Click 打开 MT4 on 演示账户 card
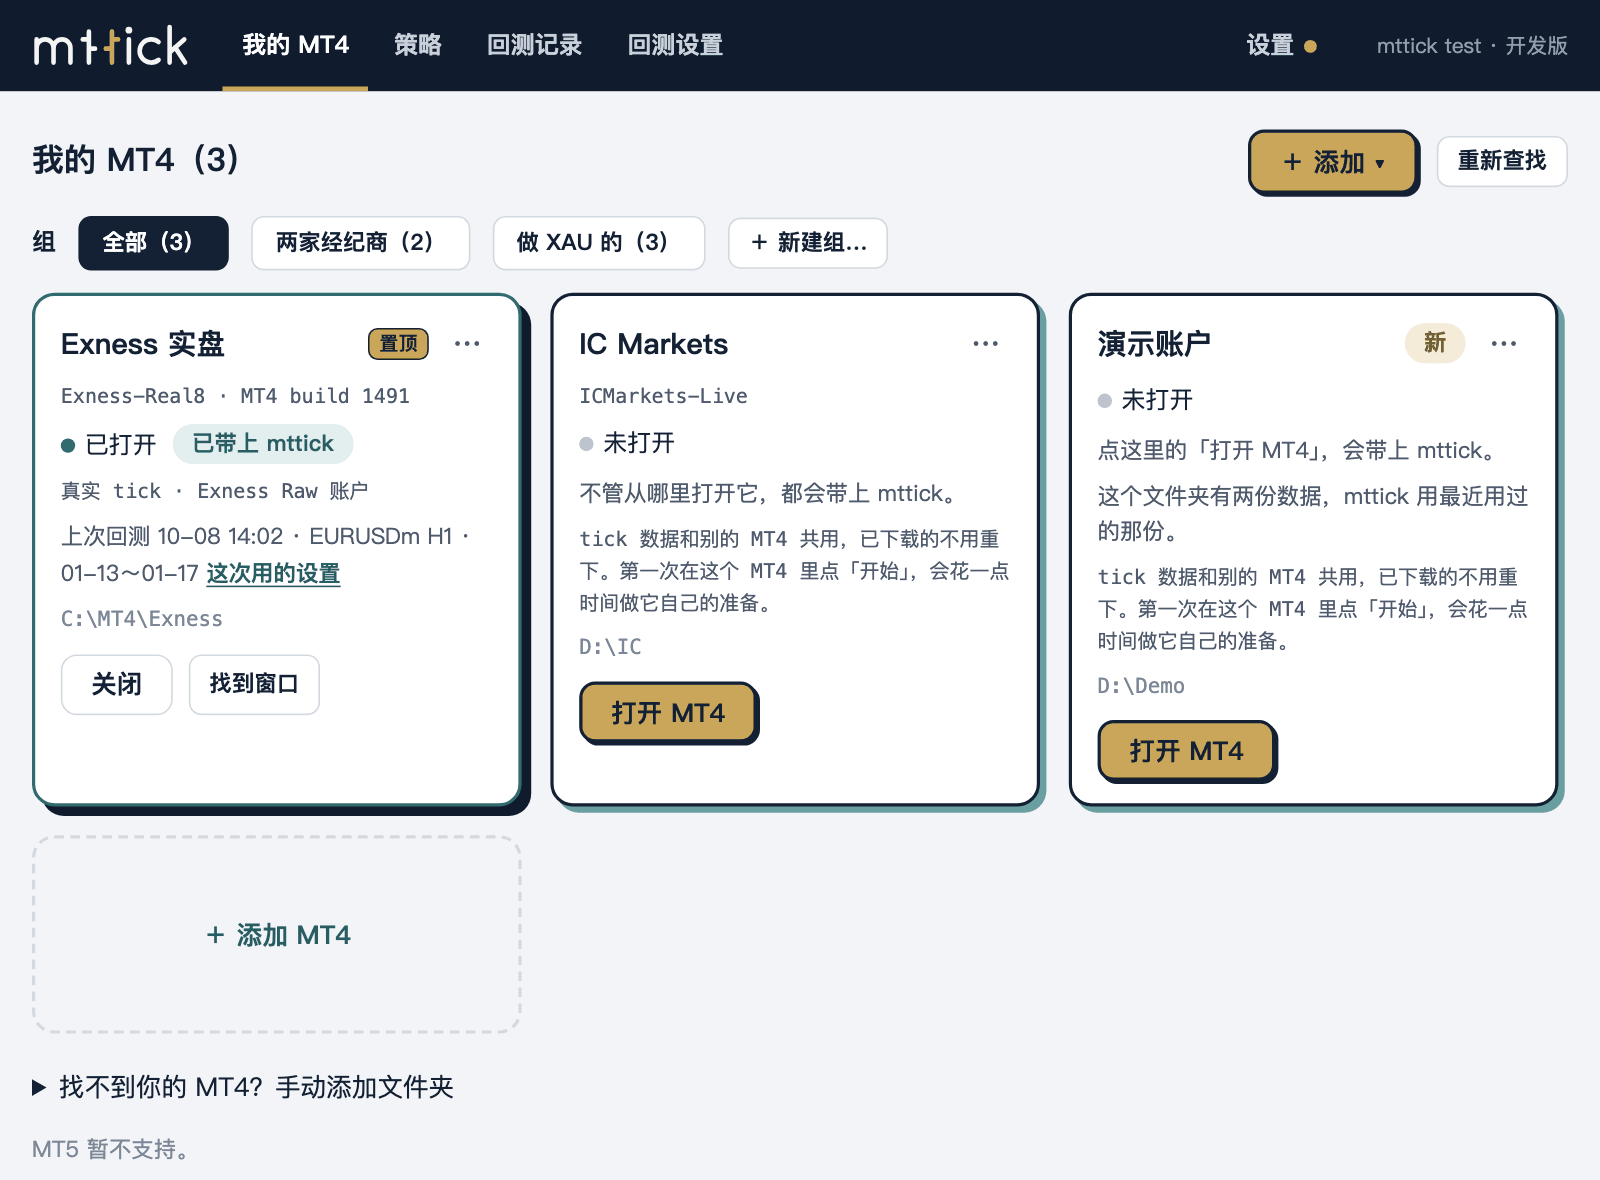The image size is (1600, 1180). coord(1186,751)
